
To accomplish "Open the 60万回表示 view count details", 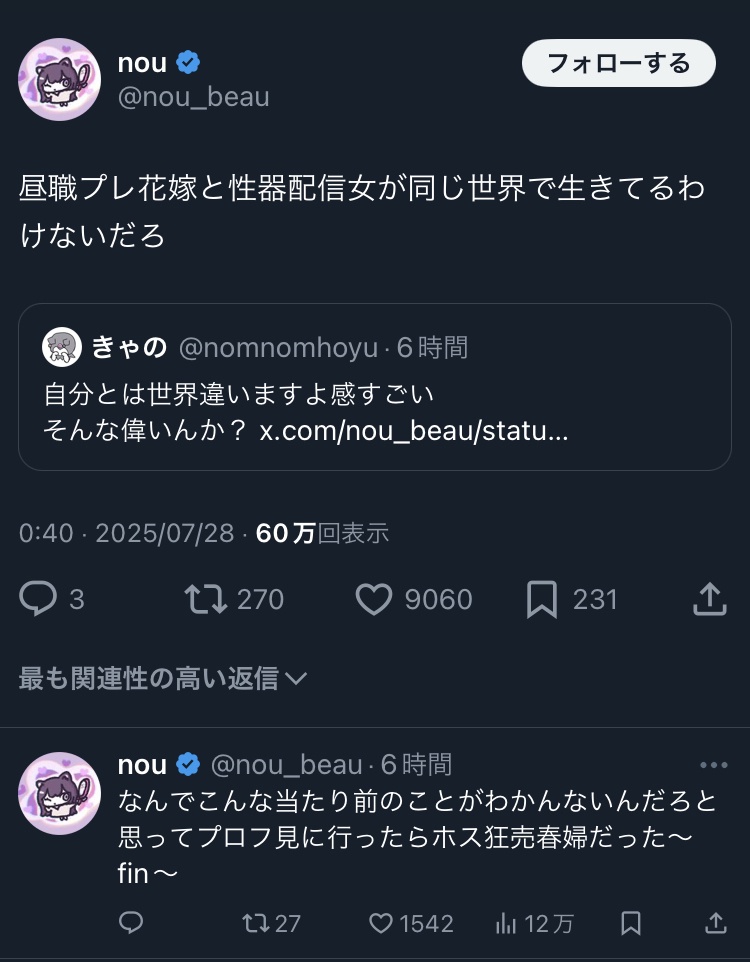I will tap(322, 533).
